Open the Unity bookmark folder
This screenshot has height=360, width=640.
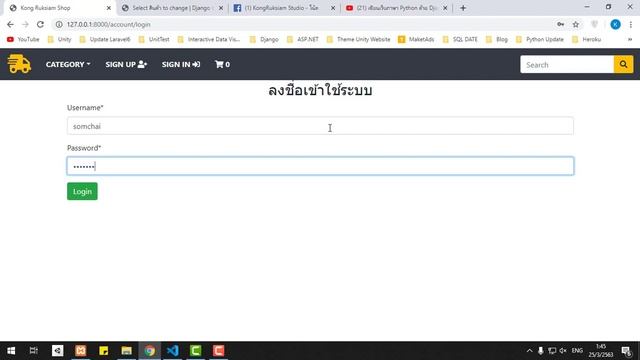coord(60,40)
